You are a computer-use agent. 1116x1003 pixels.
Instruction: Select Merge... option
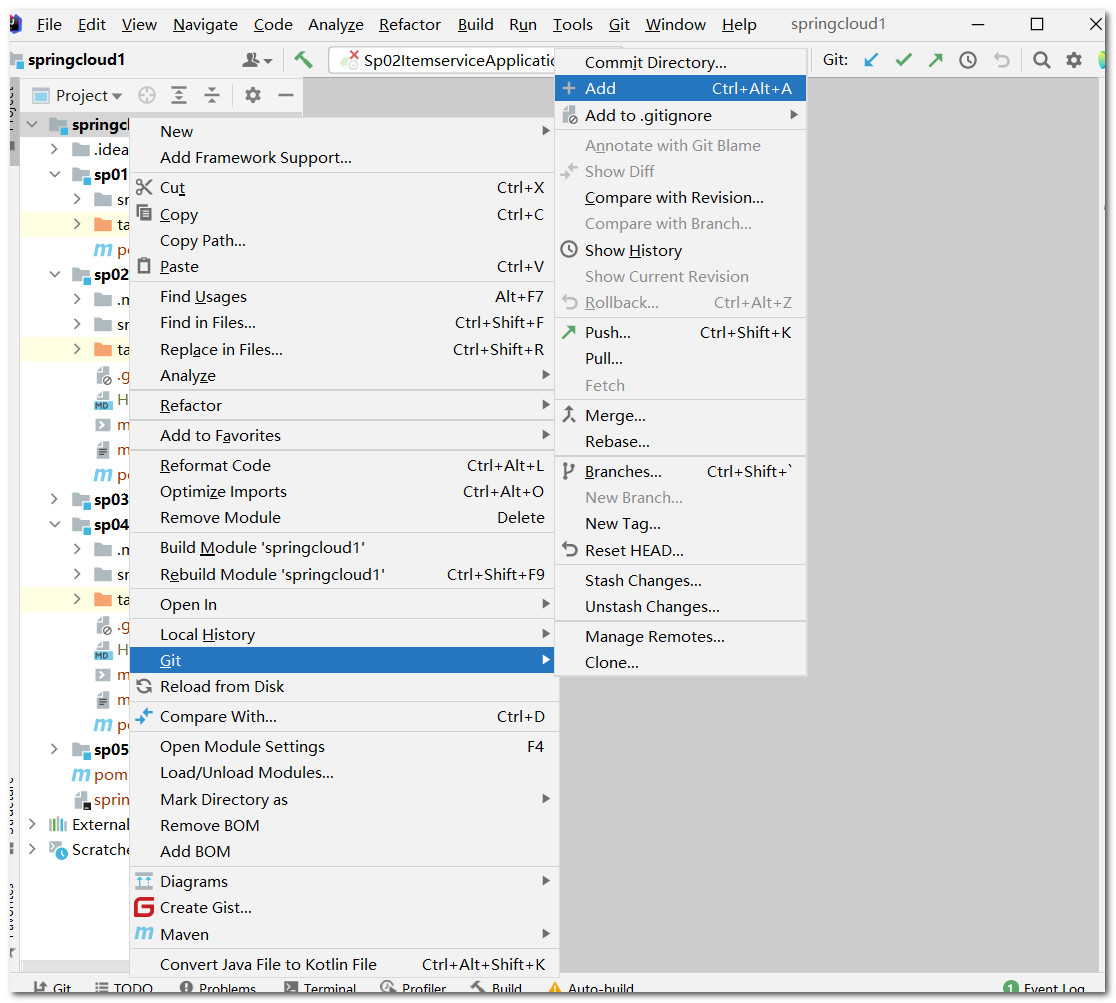pyautogui.click(x=680, y=415)
